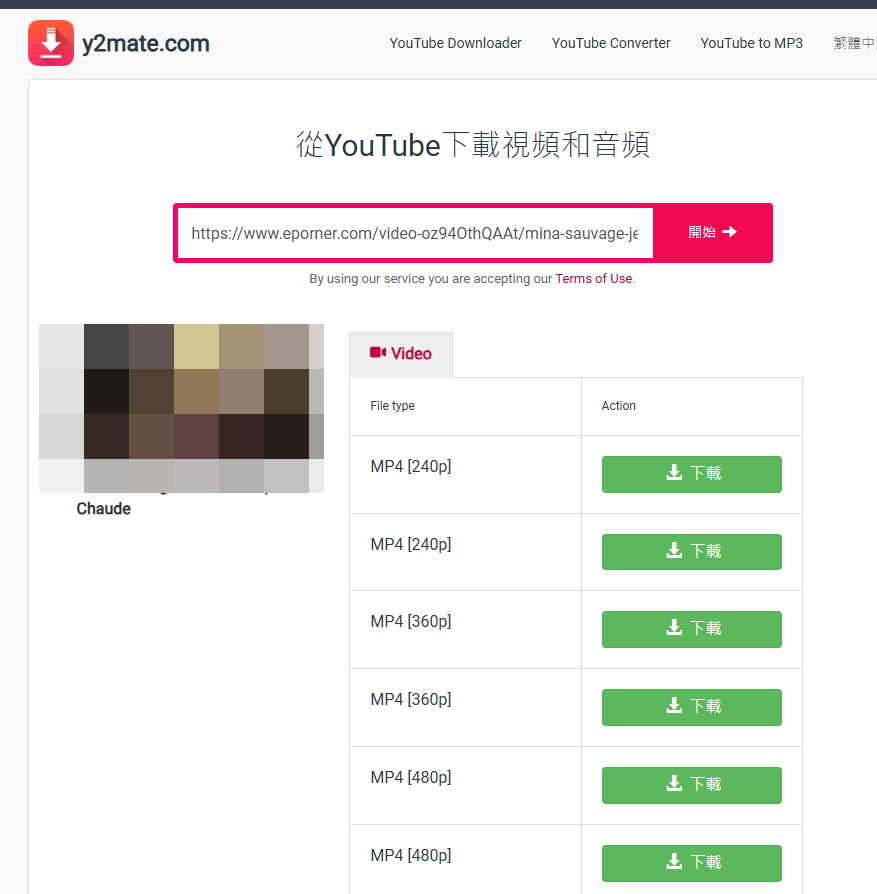
Task: Click the pixelated video thumbnail
Action: [181, 408]
